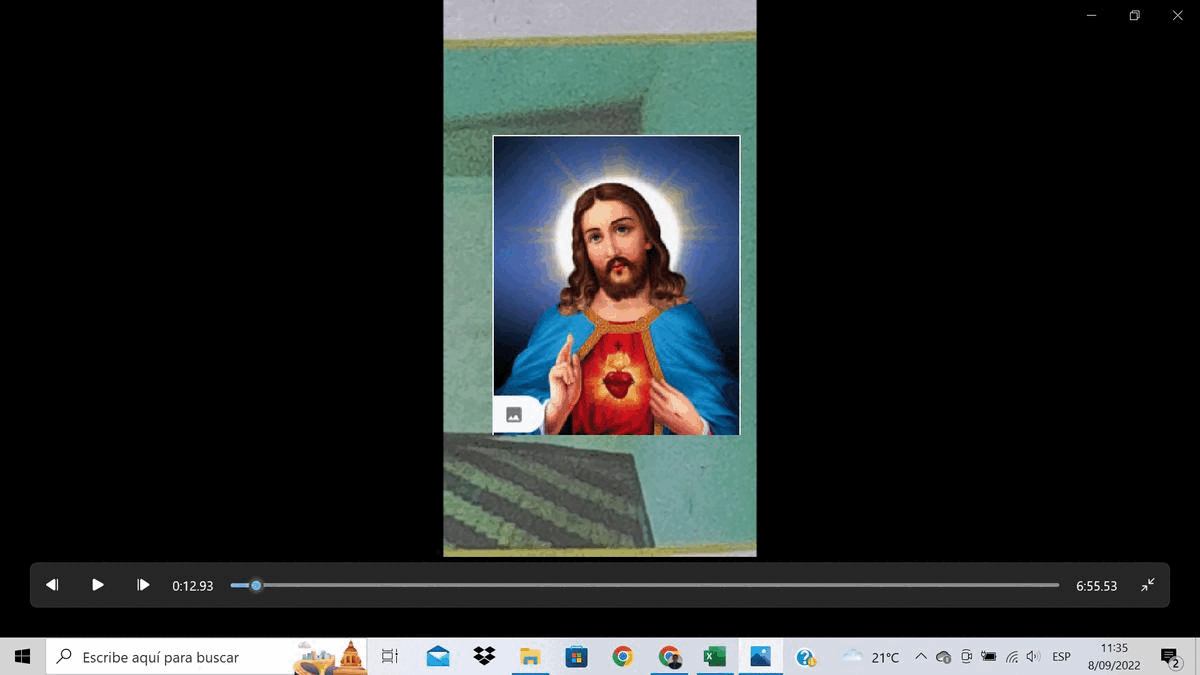Open Microsoft Store from the taskbar

point(576,657)
